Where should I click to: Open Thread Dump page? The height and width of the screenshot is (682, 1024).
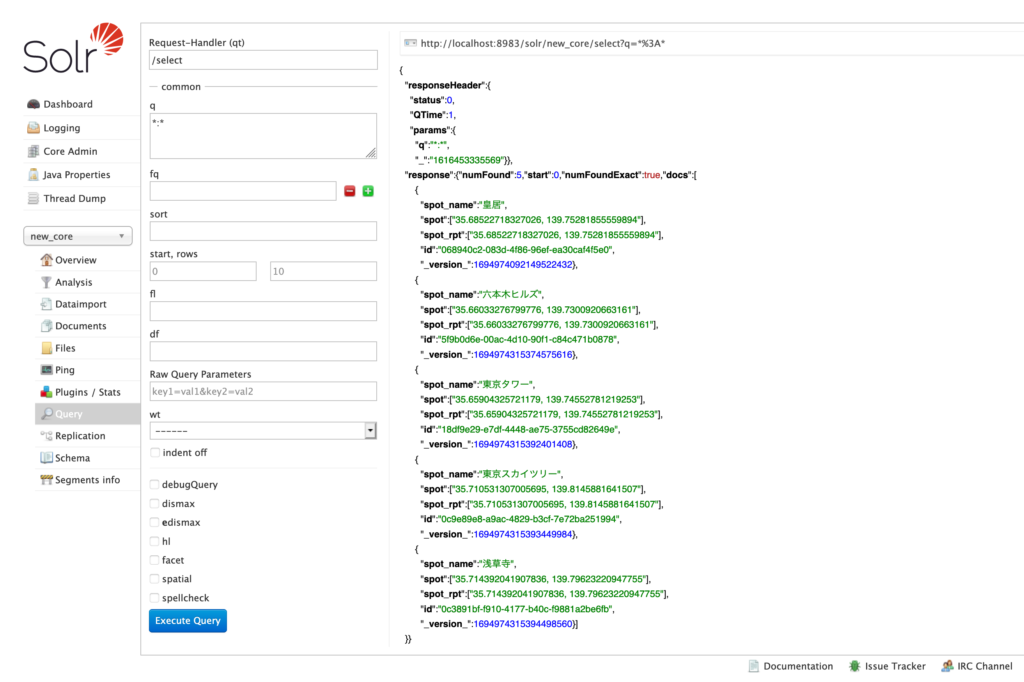click(74, 199)
